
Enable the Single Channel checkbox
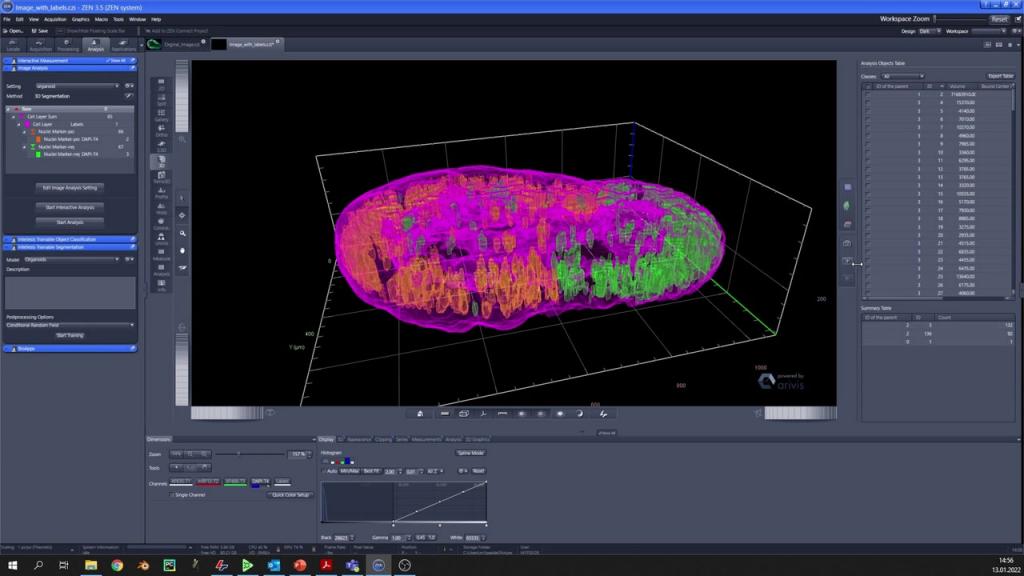pyautogui.click(x=172, y=495)
